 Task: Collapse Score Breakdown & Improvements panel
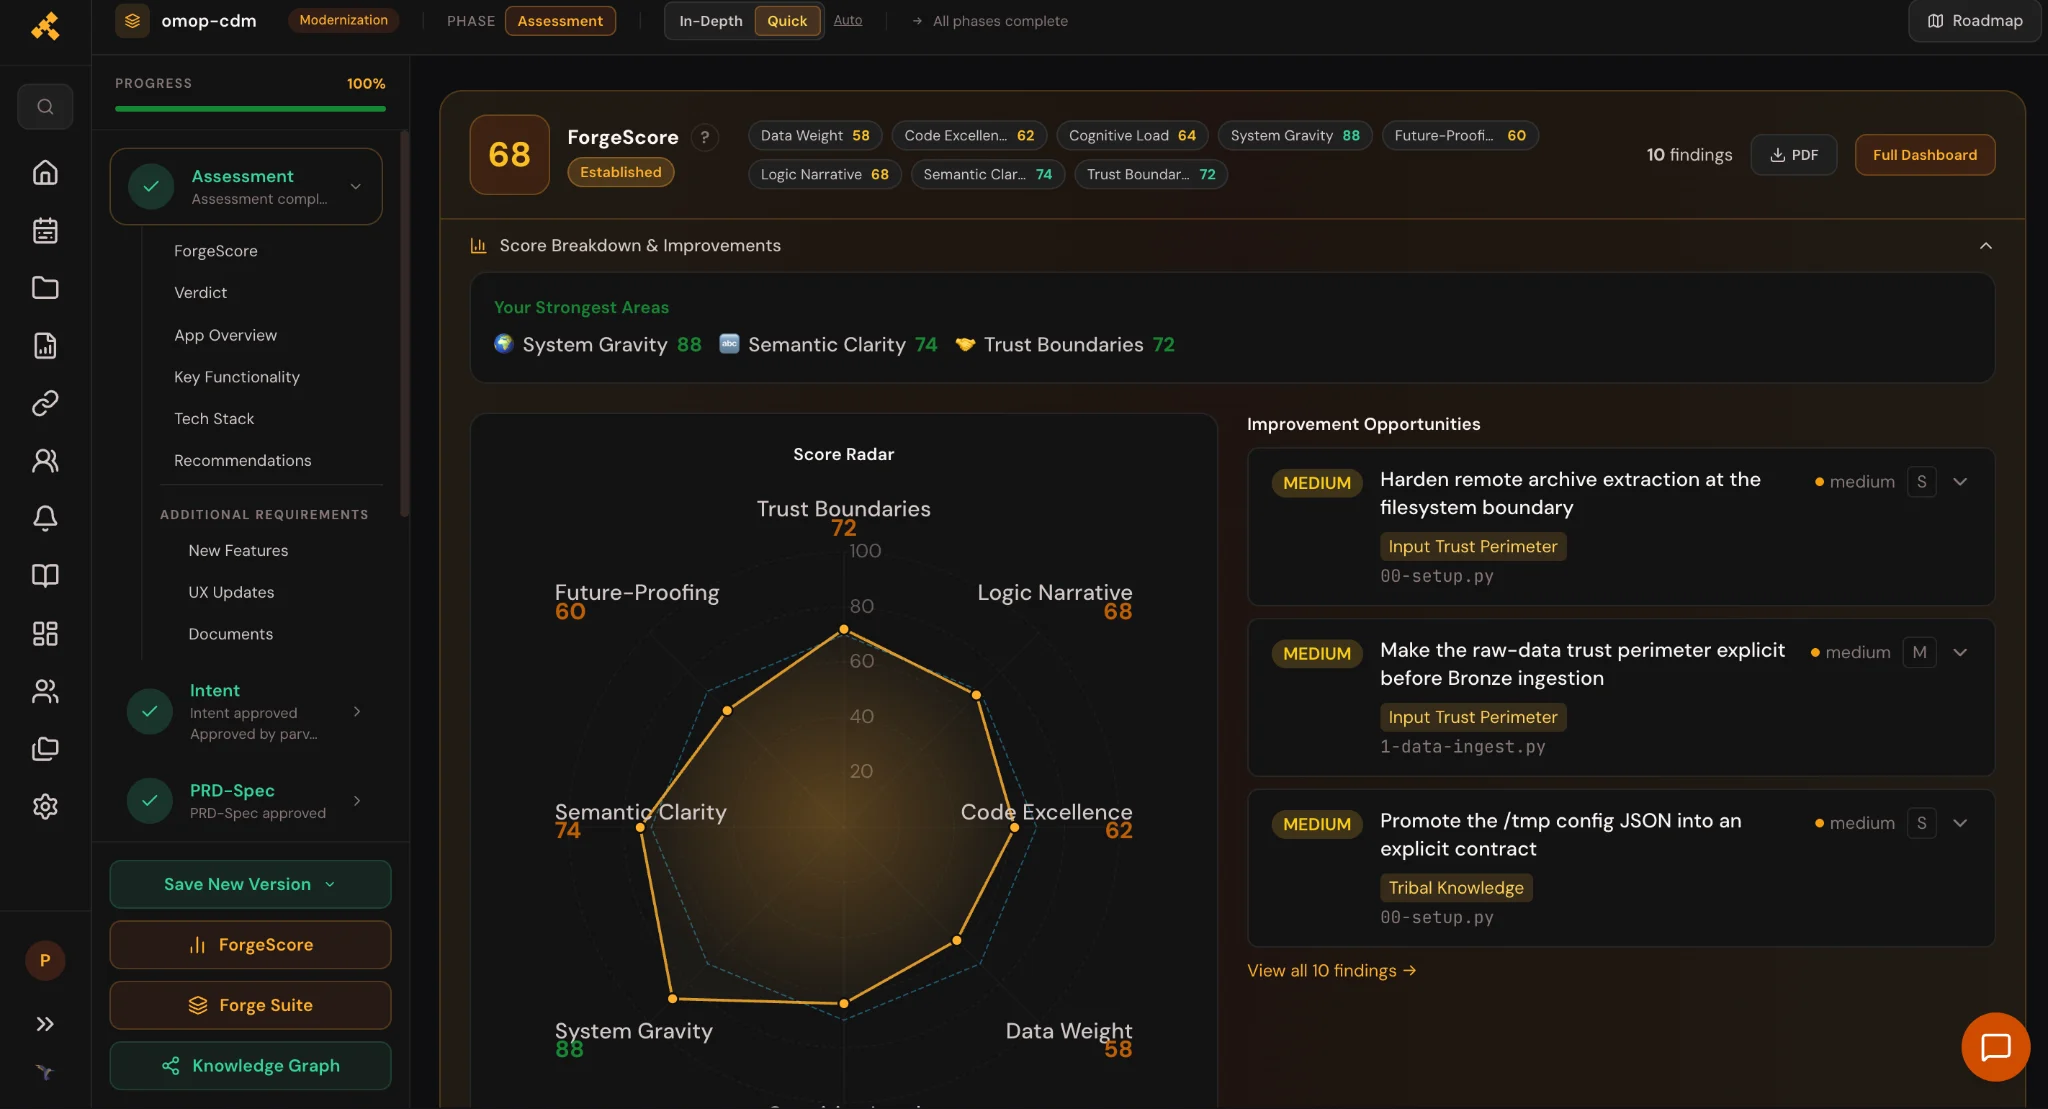(x=1986, y=246)
